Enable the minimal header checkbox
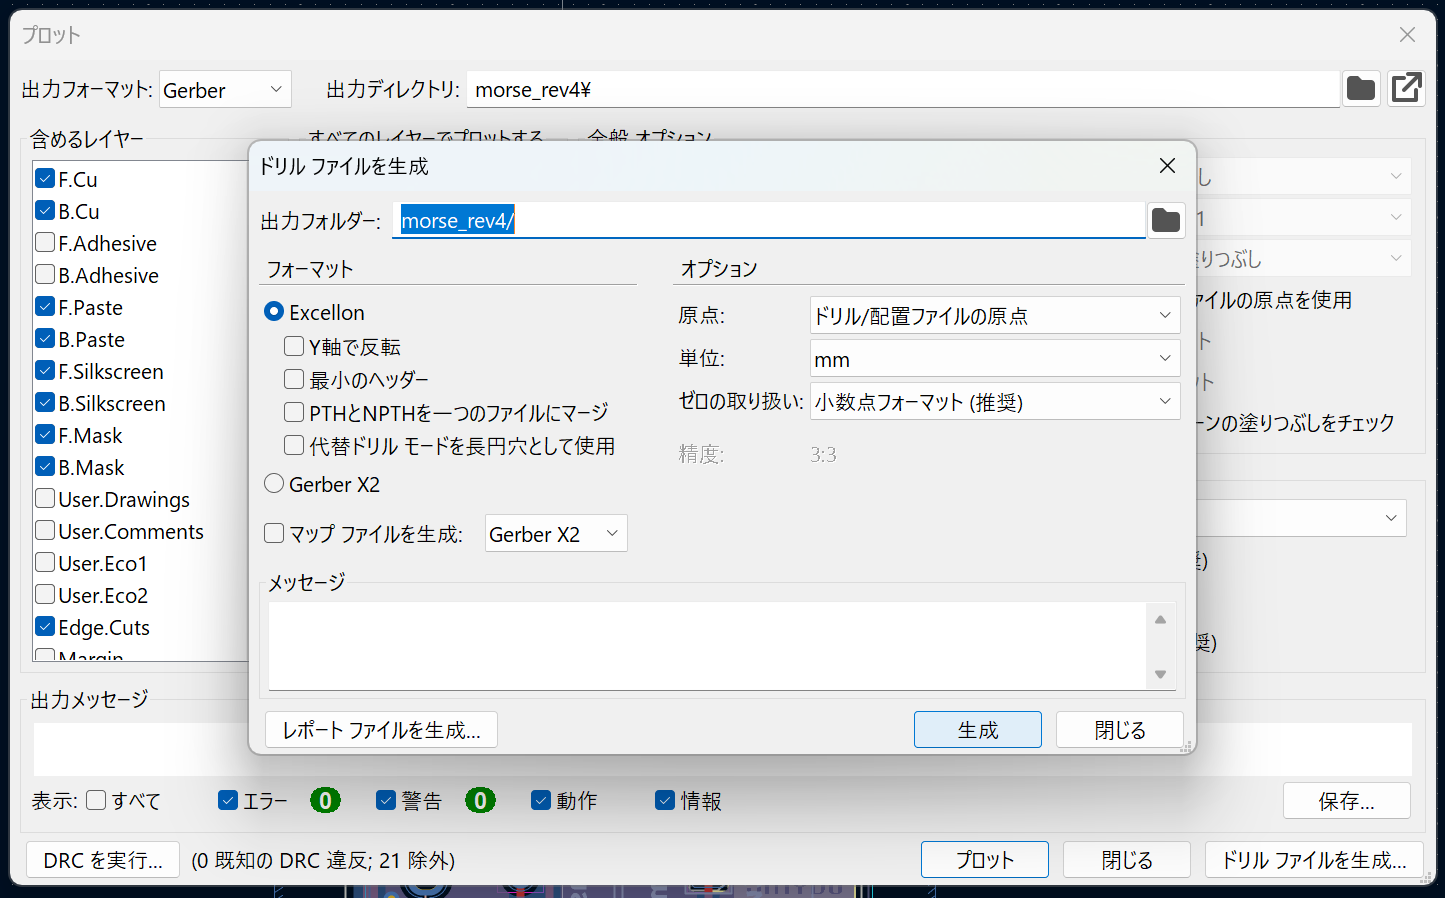Image resolution: width=1445 pixels, height=898 pixels. [x=294, y=380]
